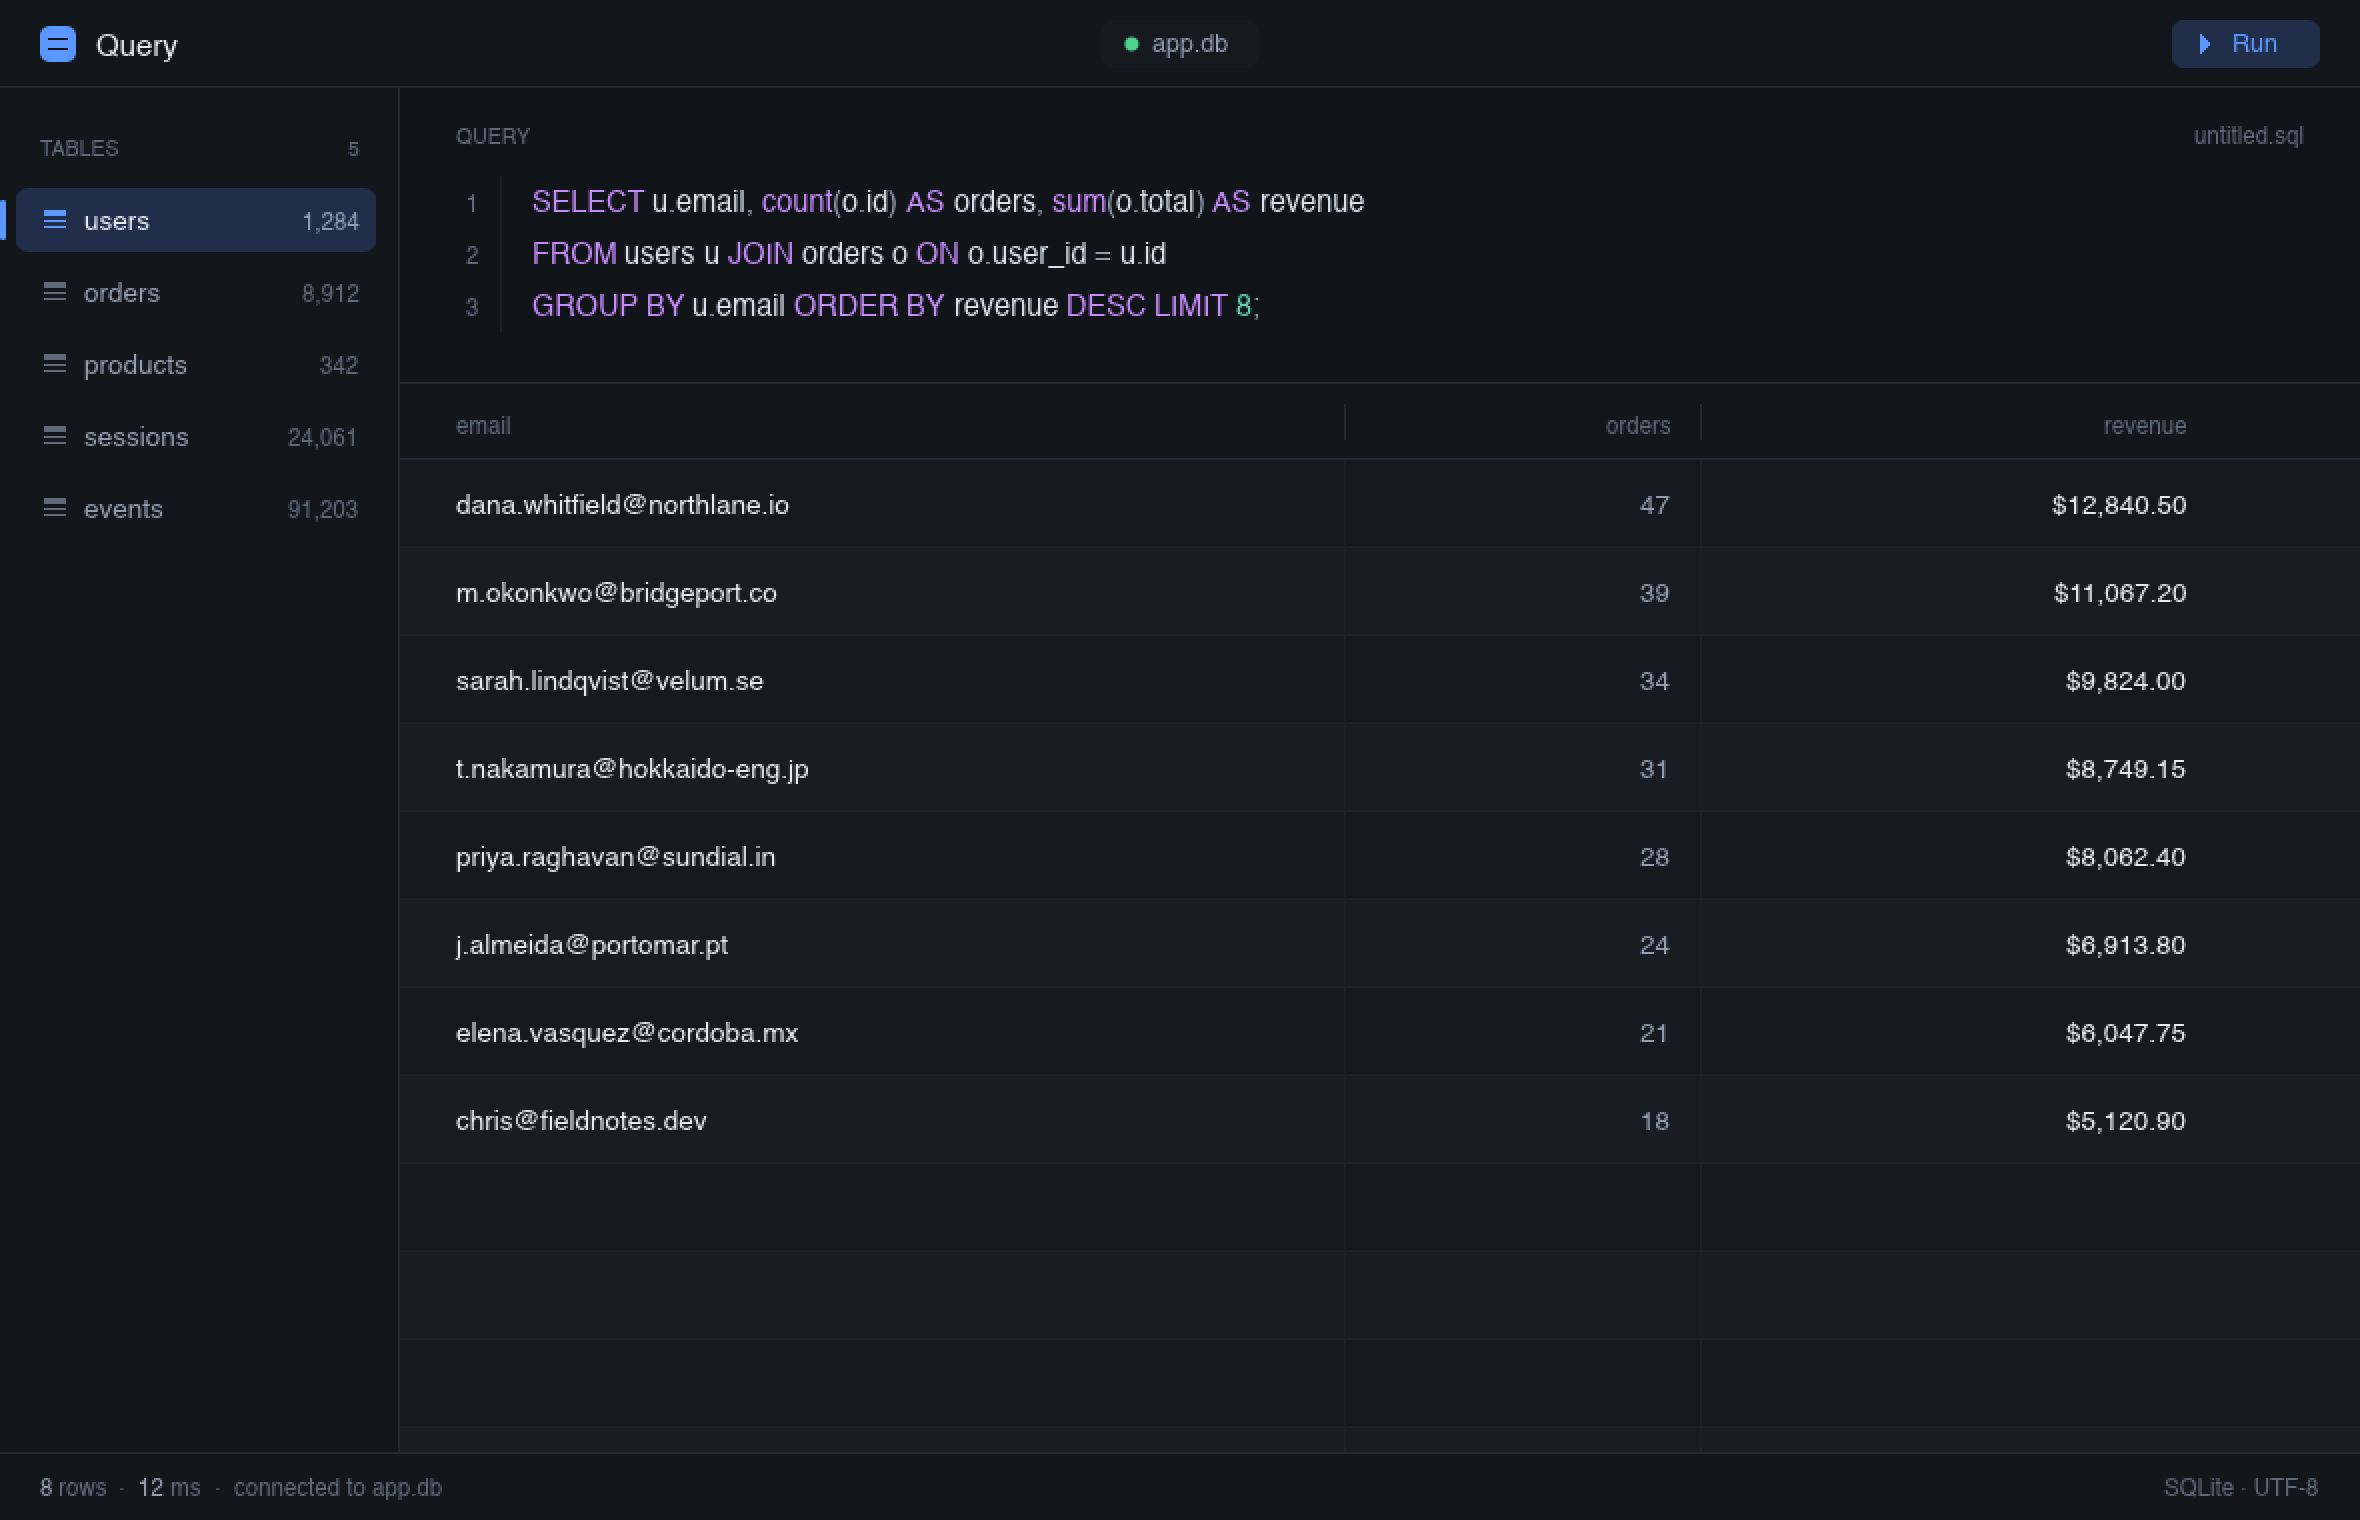The height and width of the screenshot is (1520, 2360).
Task: Click revenue value $9,824.00
Action: (2126, 681)
